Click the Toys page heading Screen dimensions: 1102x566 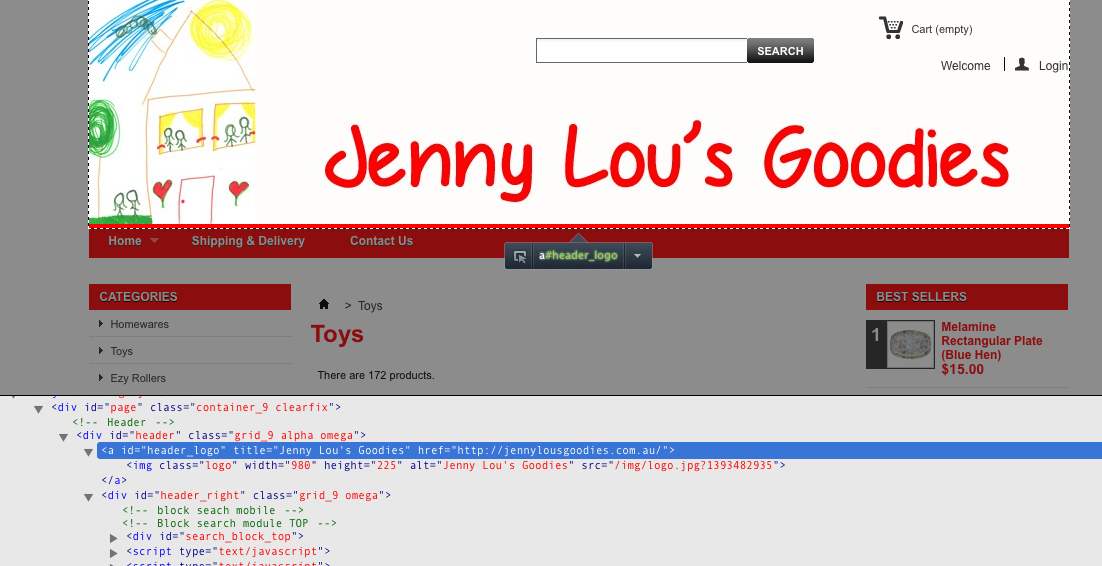337,334
